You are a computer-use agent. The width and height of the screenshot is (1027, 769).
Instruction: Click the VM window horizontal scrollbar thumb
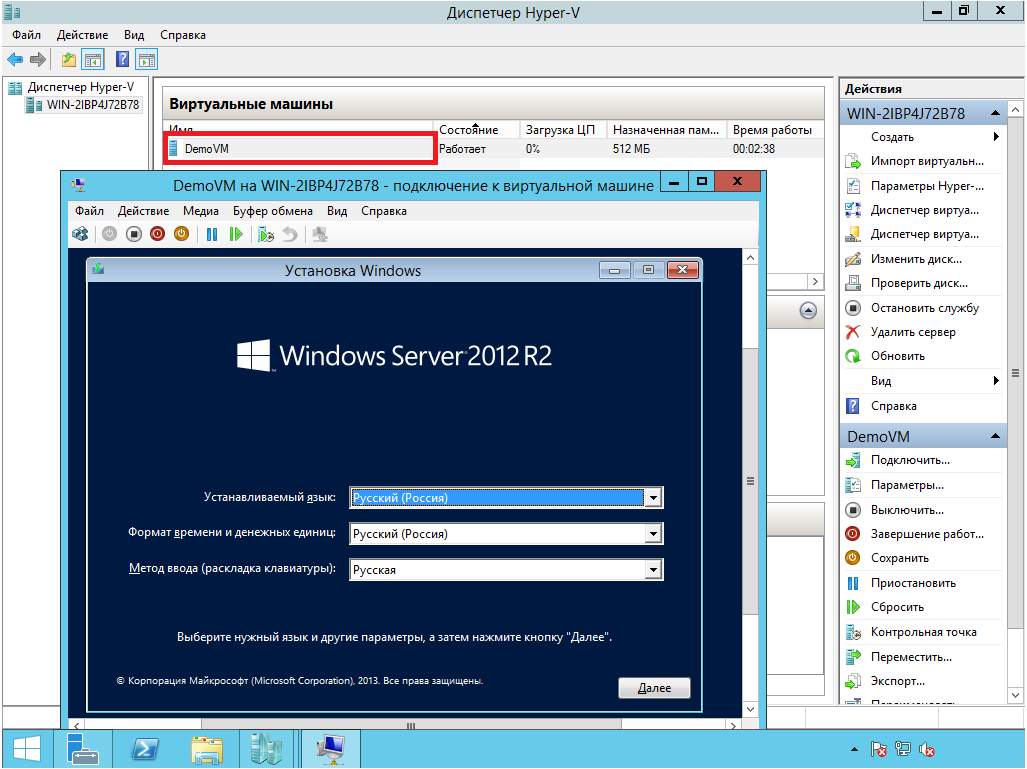(x=411, y=724)
